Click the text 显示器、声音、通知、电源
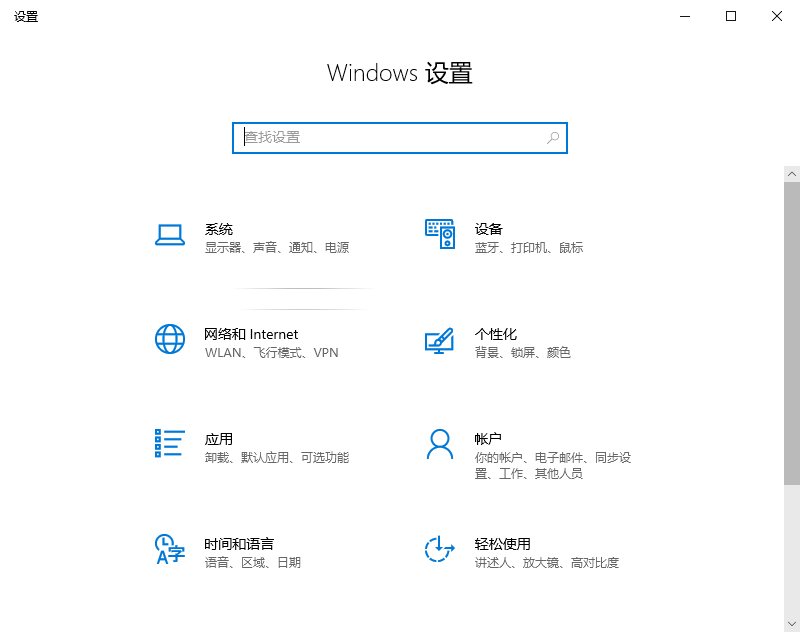The image size is (800, 632). 277,248
